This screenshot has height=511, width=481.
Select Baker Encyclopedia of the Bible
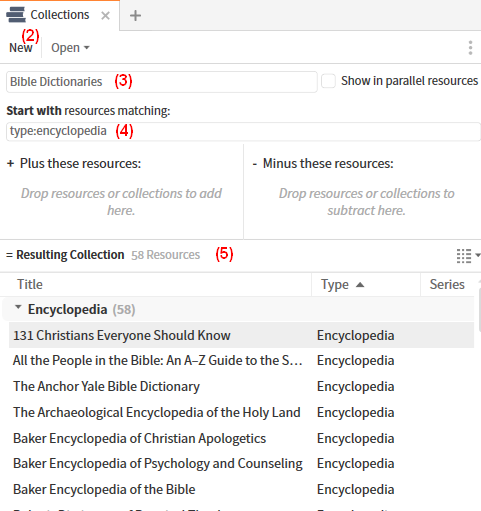[241, 490]
